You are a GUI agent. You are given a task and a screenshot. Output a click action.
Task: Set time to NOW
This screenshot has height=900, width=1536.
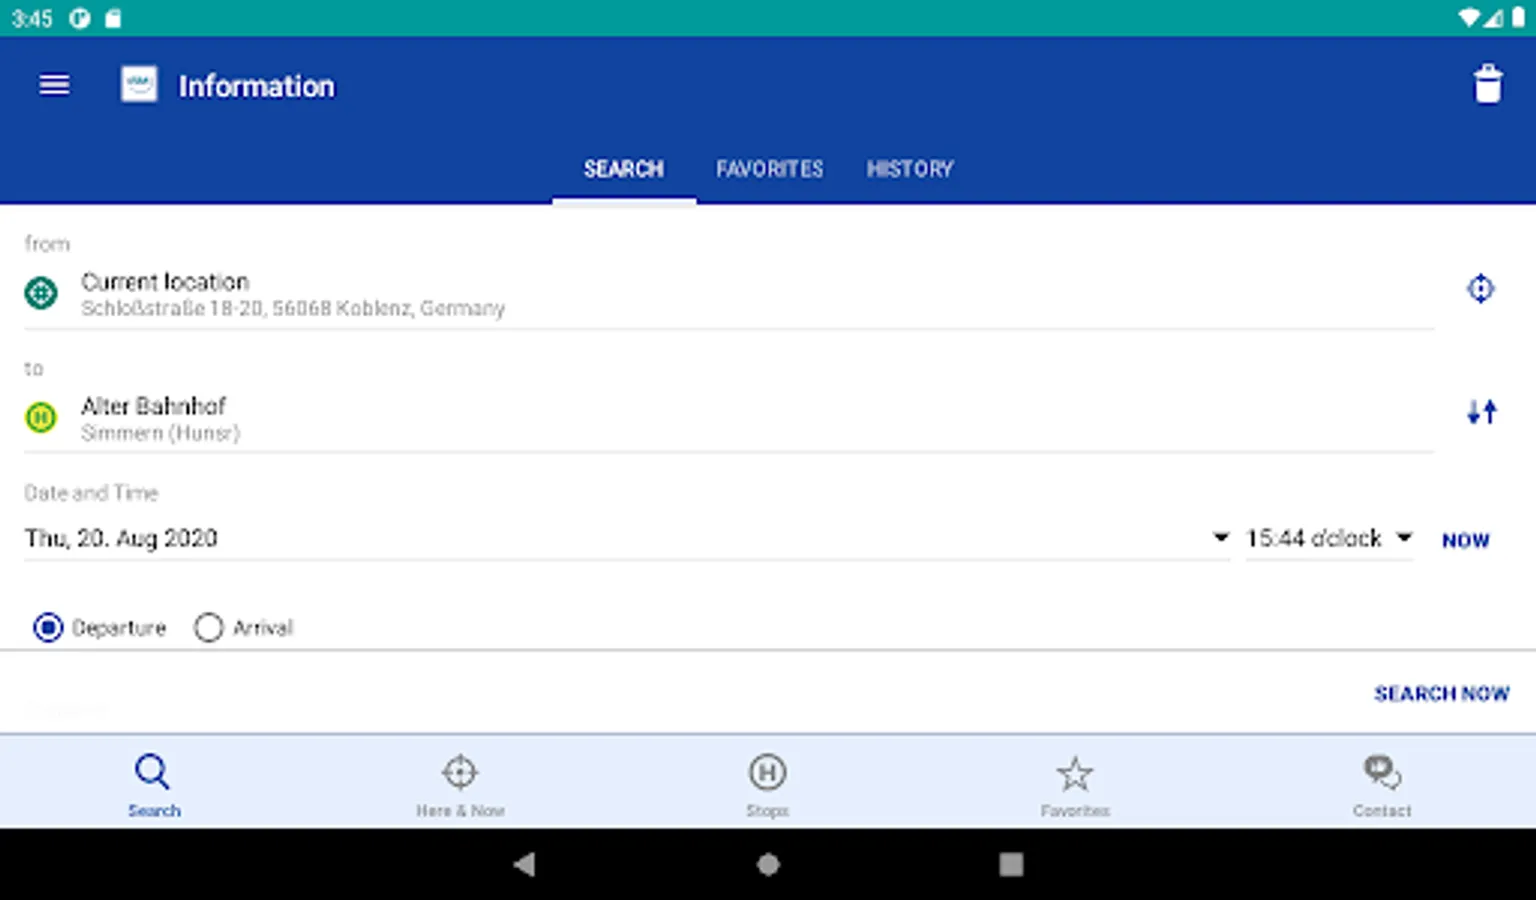point(1465,540)
